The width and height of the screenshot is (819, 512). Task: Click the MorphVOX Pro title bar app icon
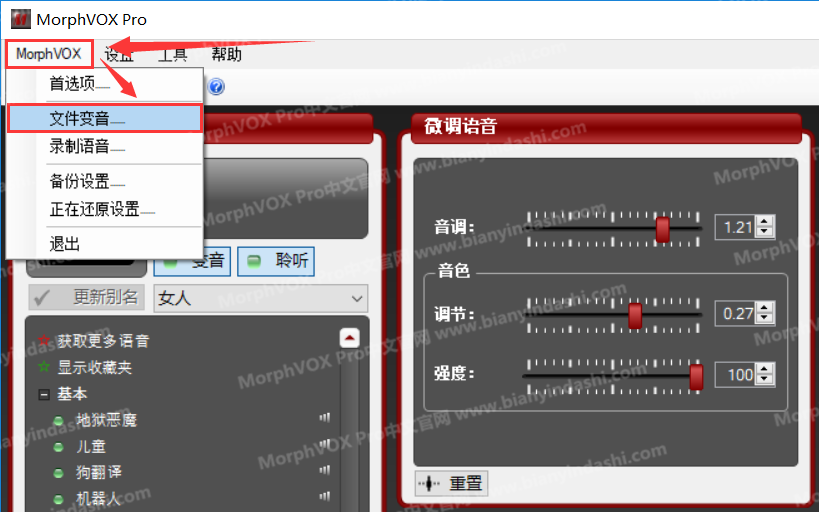[21, 19]
